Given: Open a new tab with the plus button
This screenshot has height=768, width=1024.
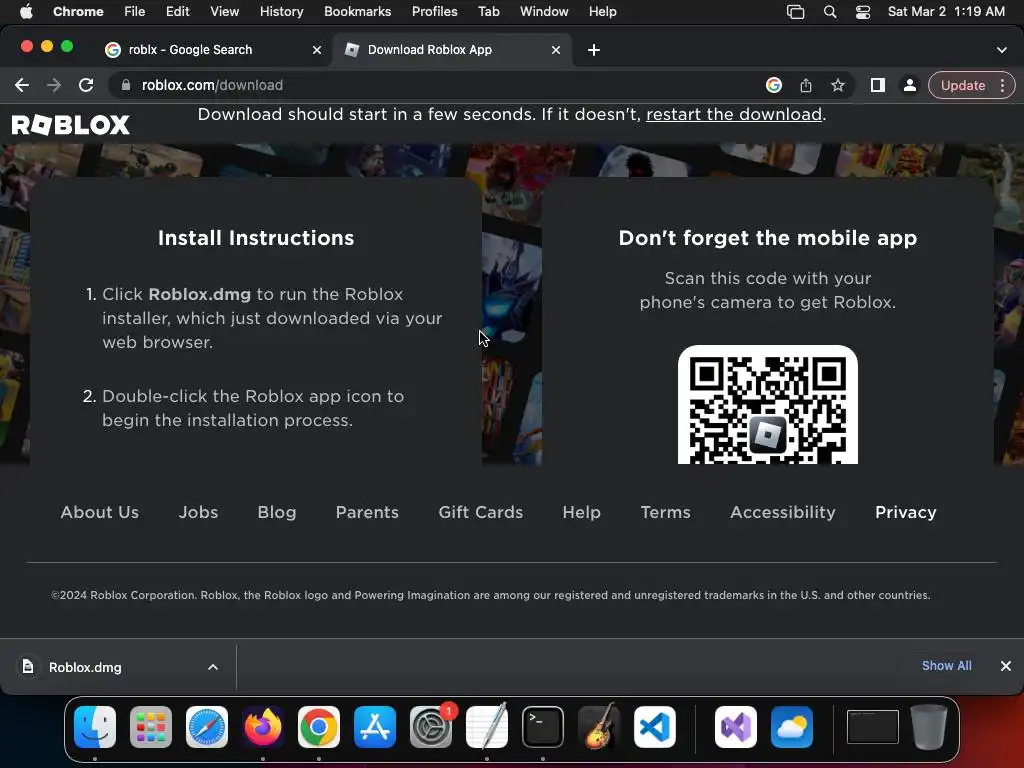Looking at the screenshot, I should point(594,50).
